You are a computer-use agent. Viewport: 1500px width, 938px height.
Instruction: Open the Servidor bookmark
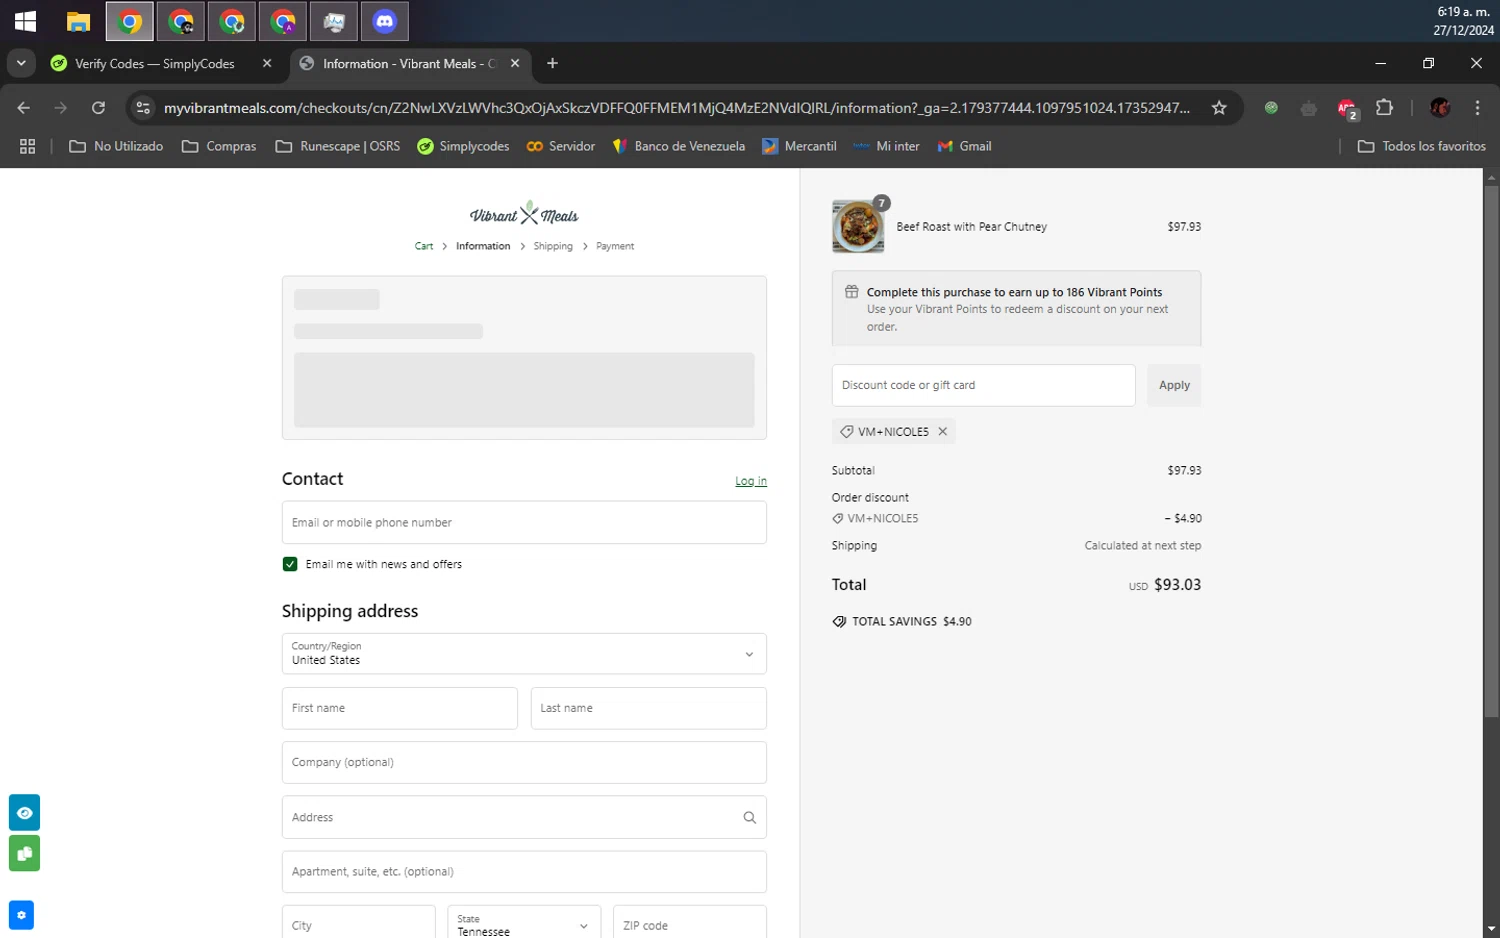point(561,146)
